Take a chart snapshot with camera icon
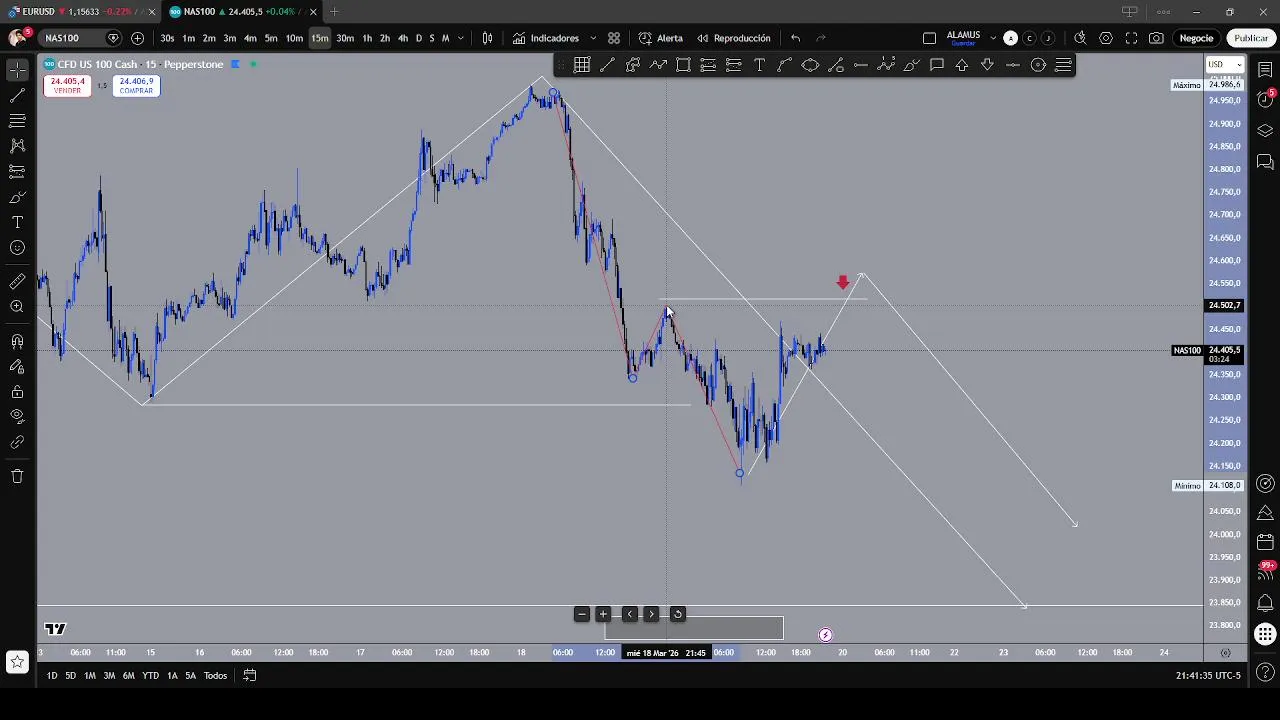The height and width of the screenshot is (720, 1280). click(x=1156, y=38)
